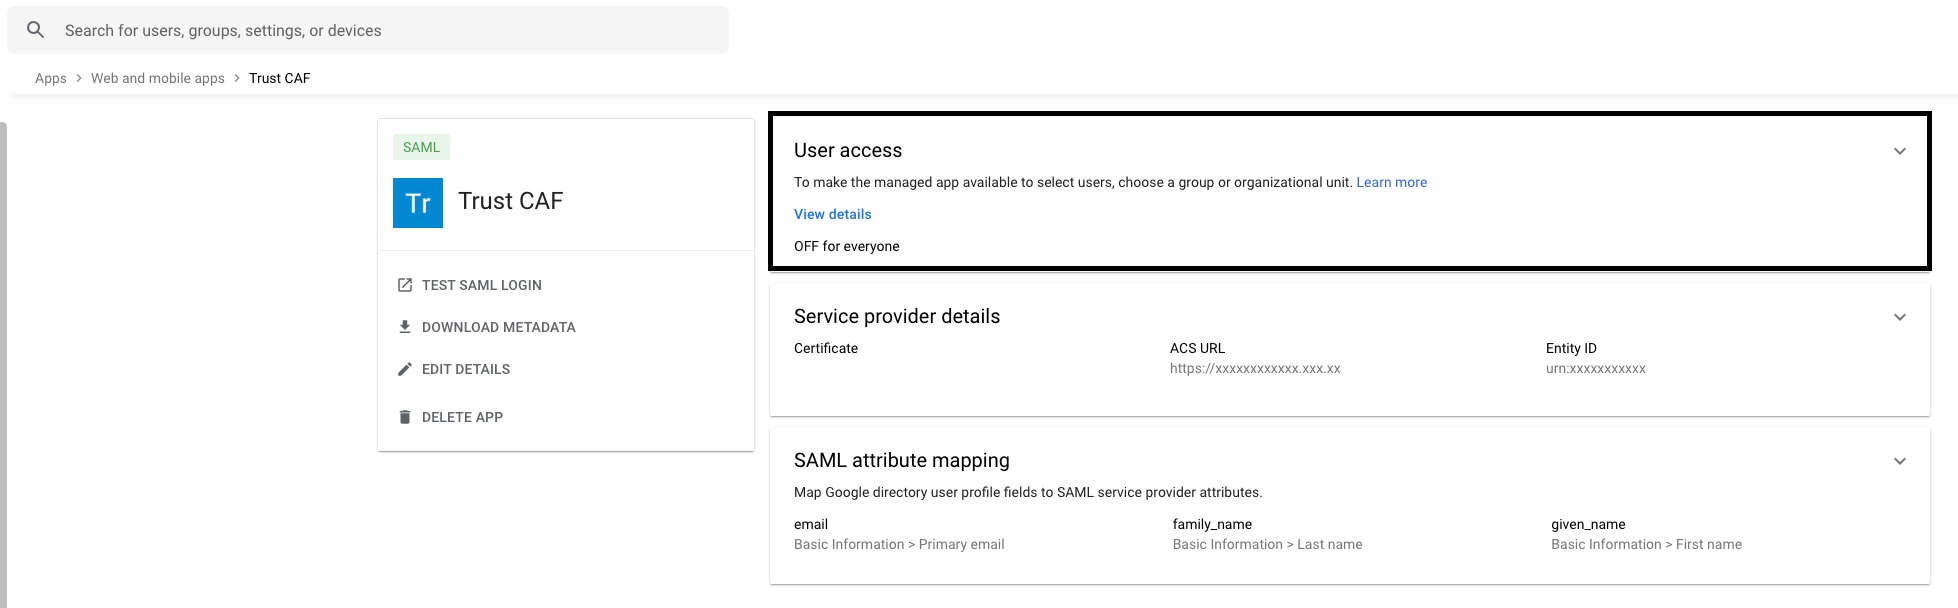Click the Entity ID urn value
The height and width of the screenshot is (608, 1958).
[1596, 368]
